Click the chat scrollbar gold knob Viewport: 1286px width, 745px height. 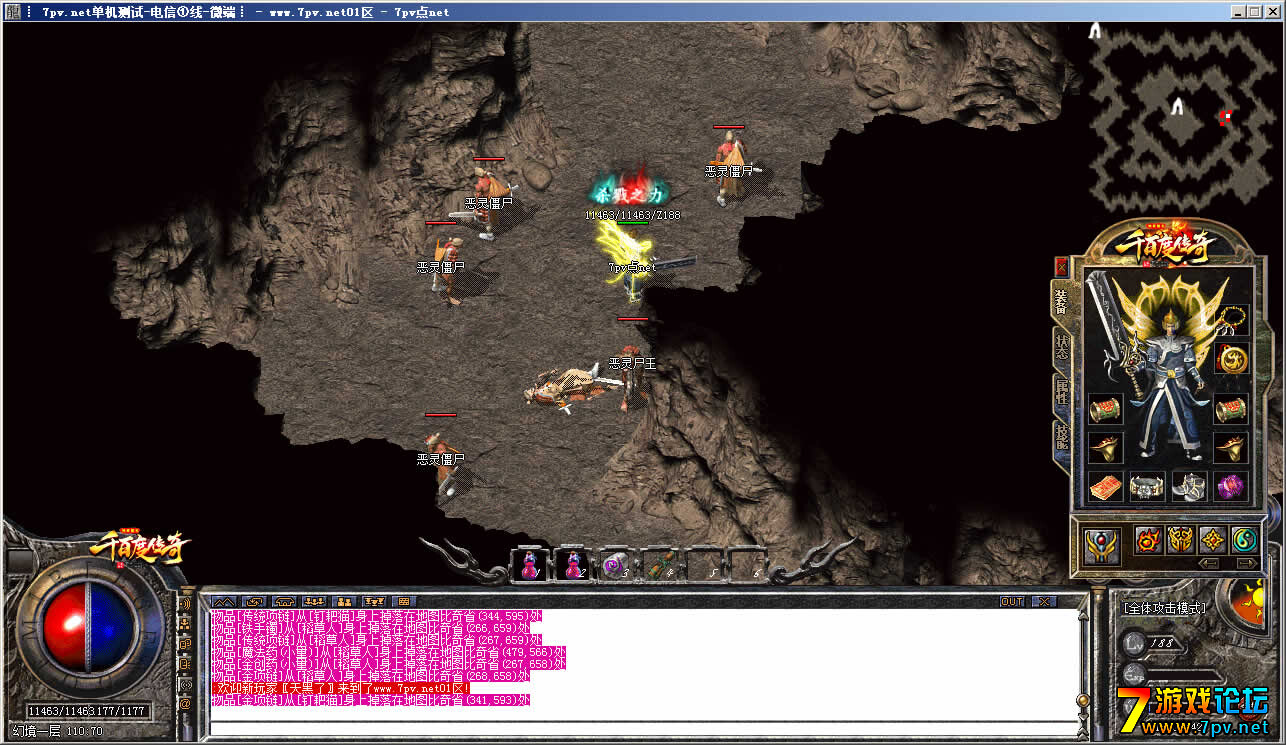pyautogui.click(x=1084, y=700)
